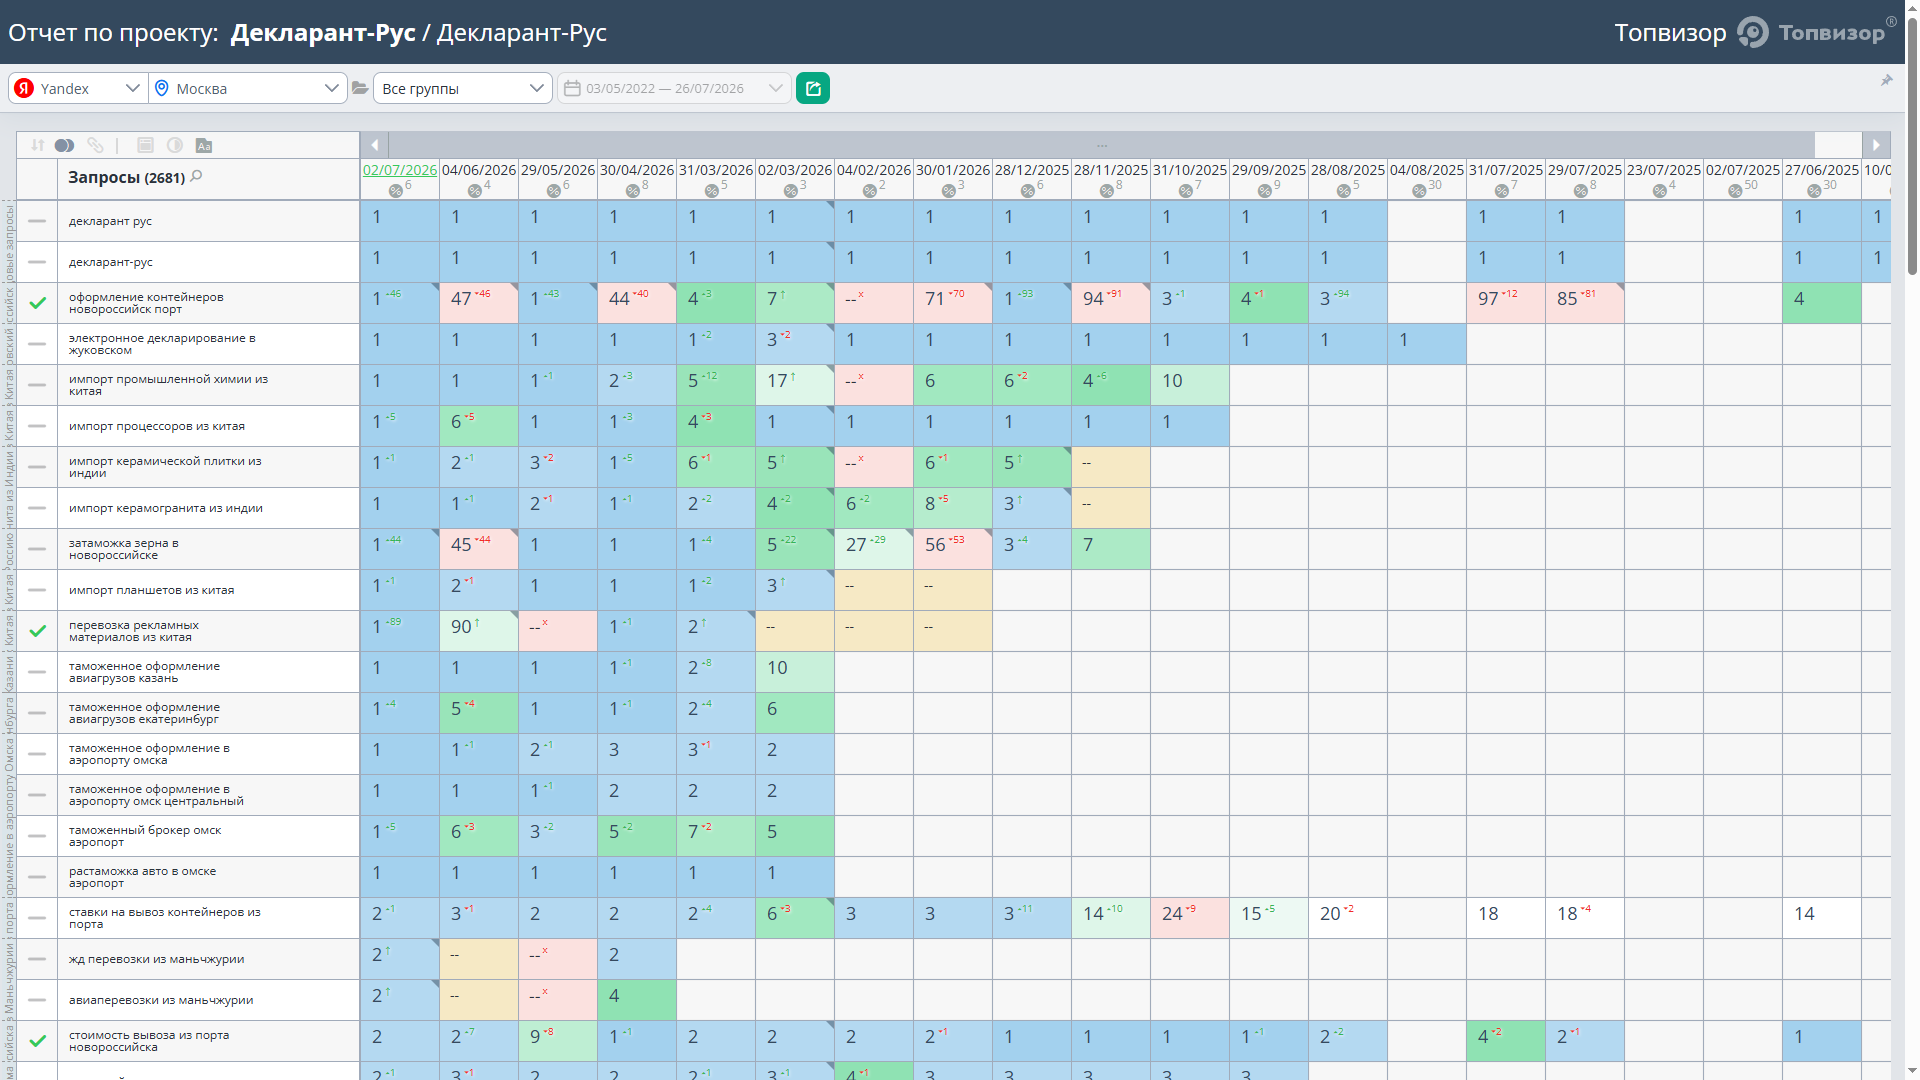Viewport: 1920px width, 1080px height.
Task: Click the percent icon under 30/04/2026
Action: coord(633,190)
